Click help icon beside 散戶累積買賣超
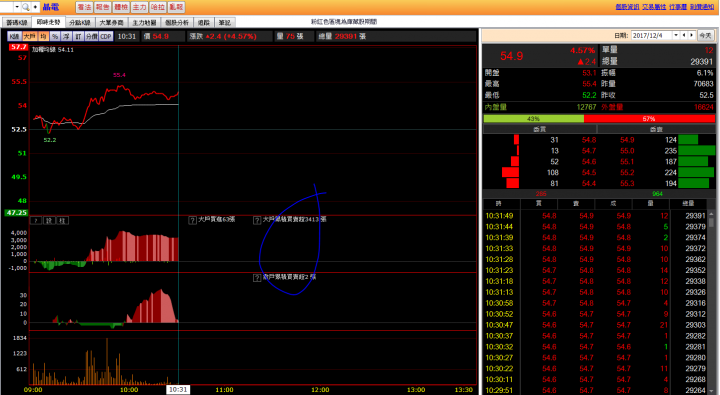The width and height of the screenshot is (720, 395). [257, 278]
